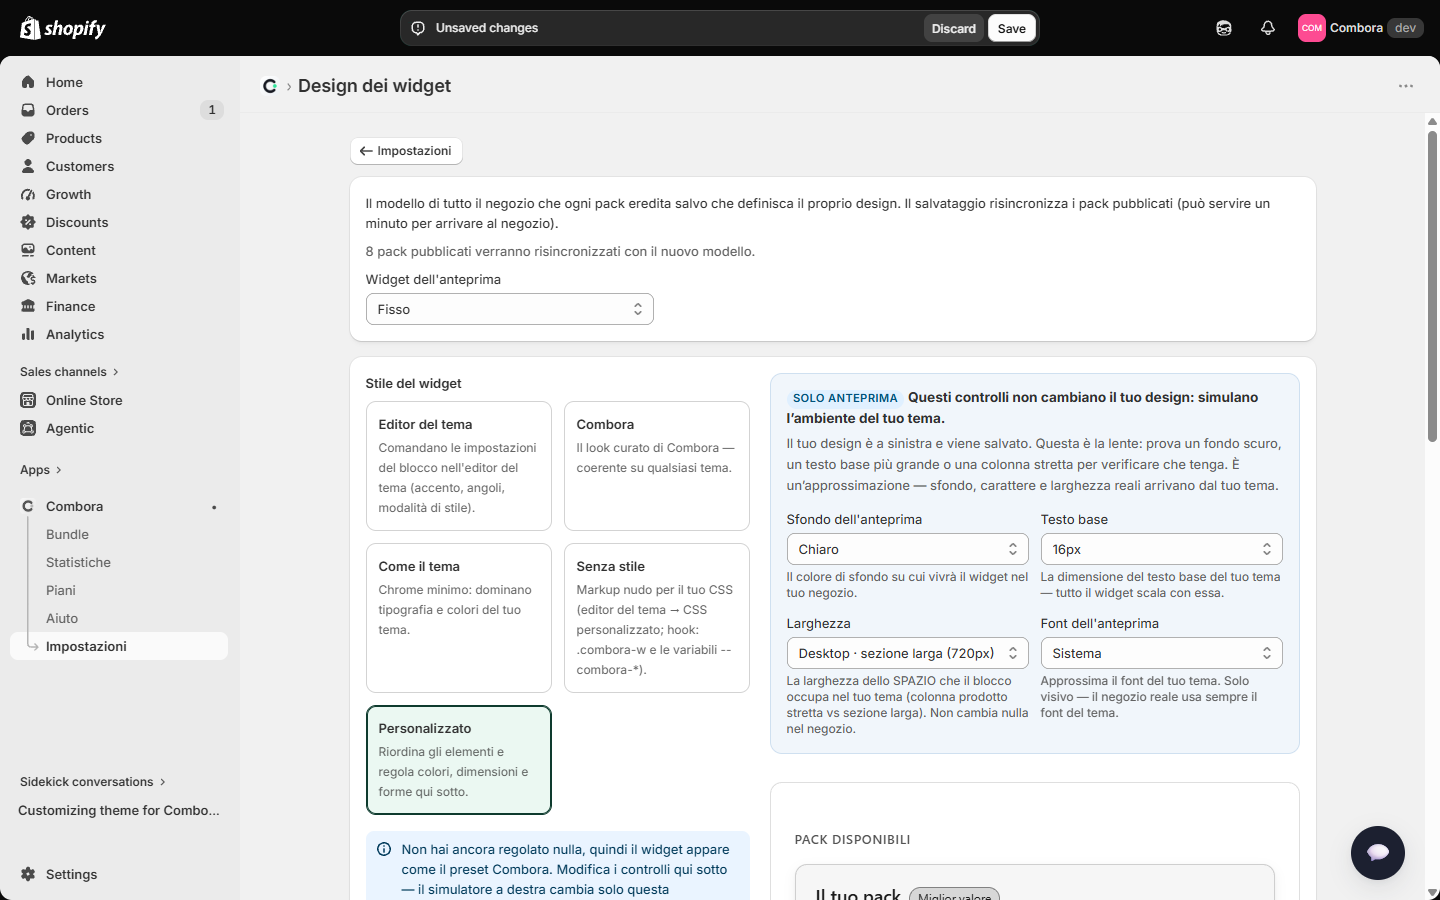The height and width of the screenshot is (900, 1440).
Task: Expand Sidekick conversations
Action: (93, 782)
